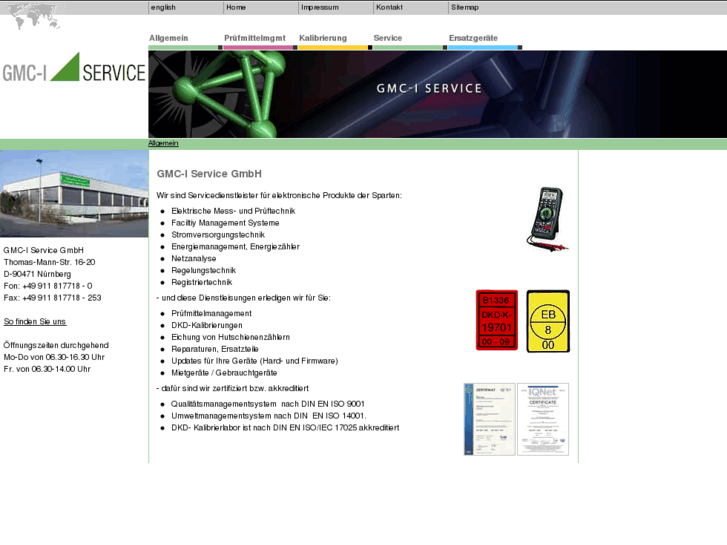Click the 'Registriertechnik' list item
This screenshot has height=545, width=727.
coord(202,282)
